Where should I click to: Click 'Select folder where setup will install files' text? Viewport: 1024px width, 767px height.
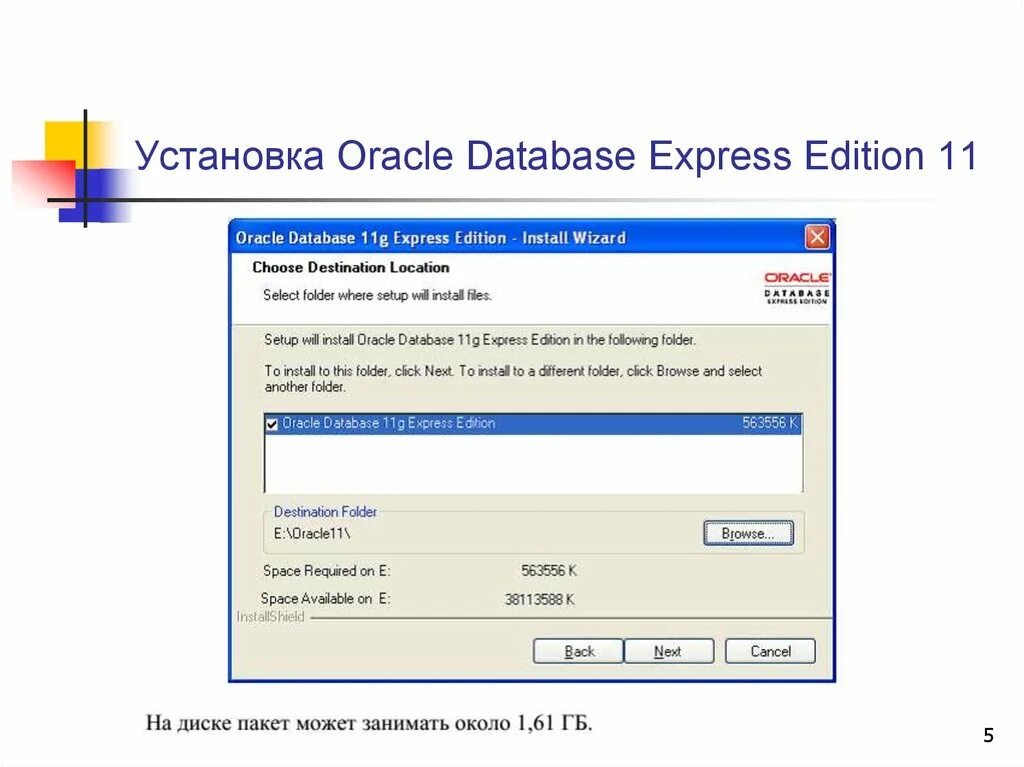(x=377, y=295)
